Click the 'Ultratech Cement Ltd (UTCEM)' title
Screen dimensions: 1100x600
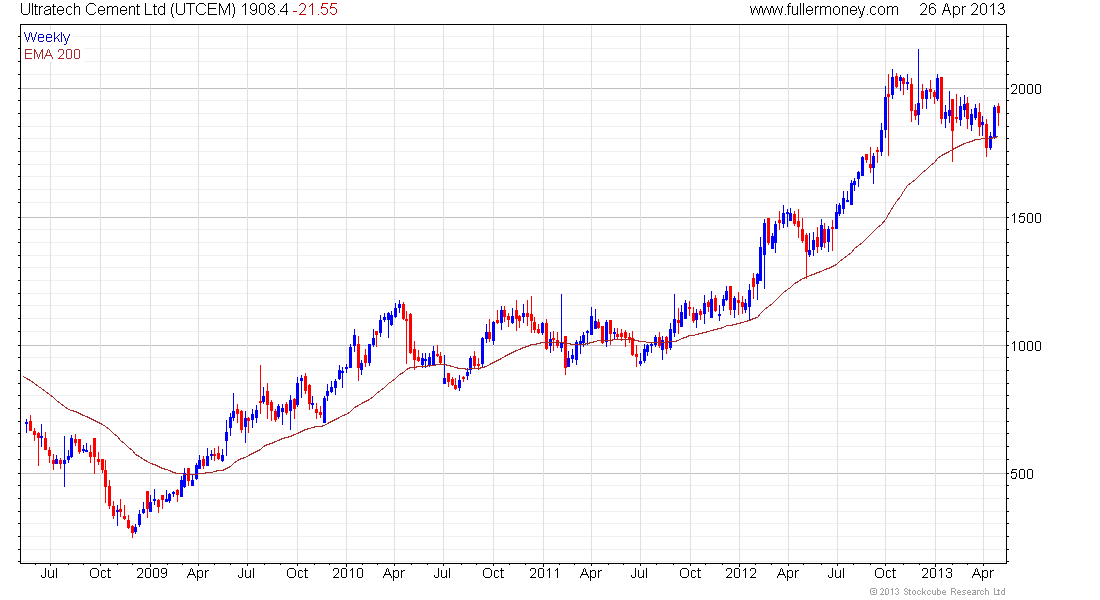tap(130, 10)
